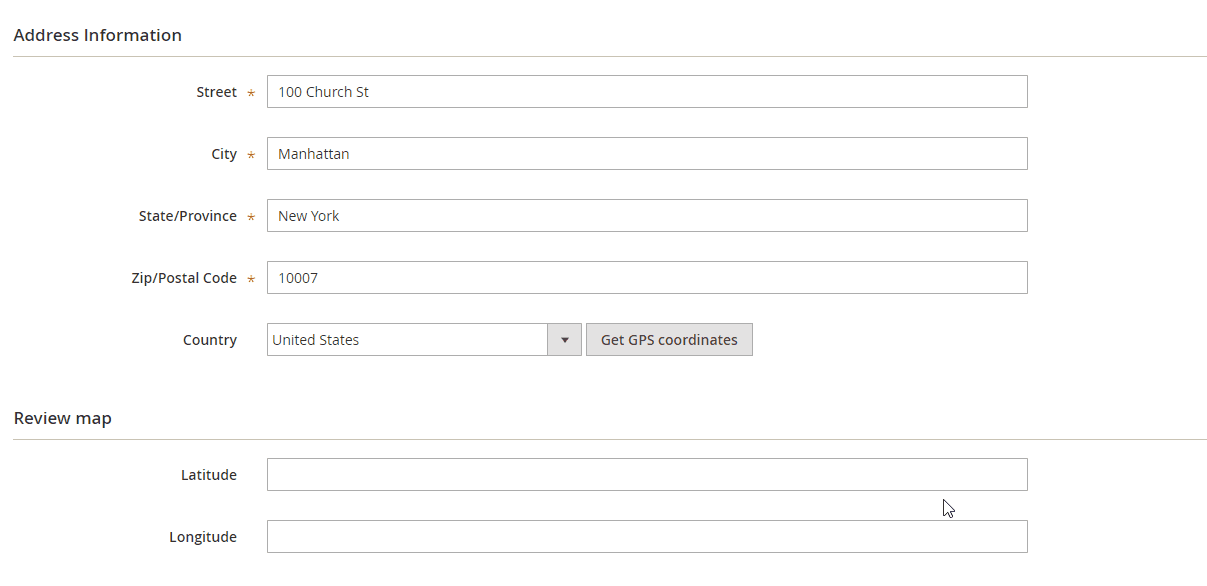The height and width of the screenshot is (586, 1207).
Task: Expand the United States country selector
Action: [x=565, y=339]
